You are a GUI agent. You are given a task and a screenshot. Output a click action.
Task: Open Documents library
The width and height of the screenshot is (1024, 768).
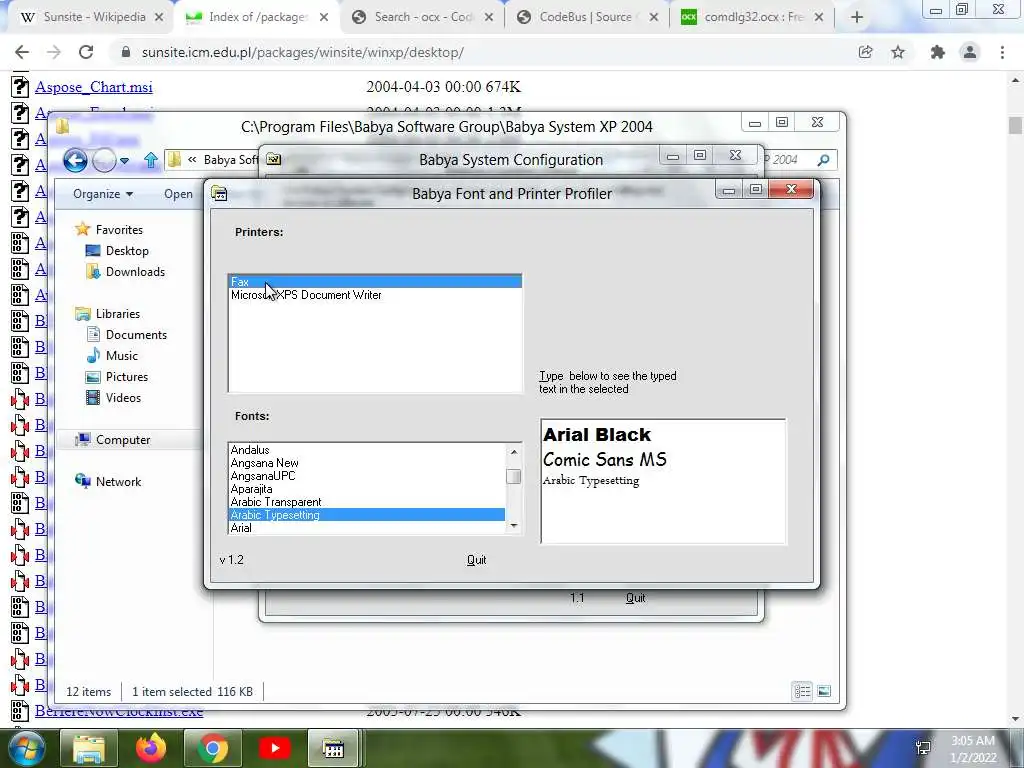tap(127, 335)
